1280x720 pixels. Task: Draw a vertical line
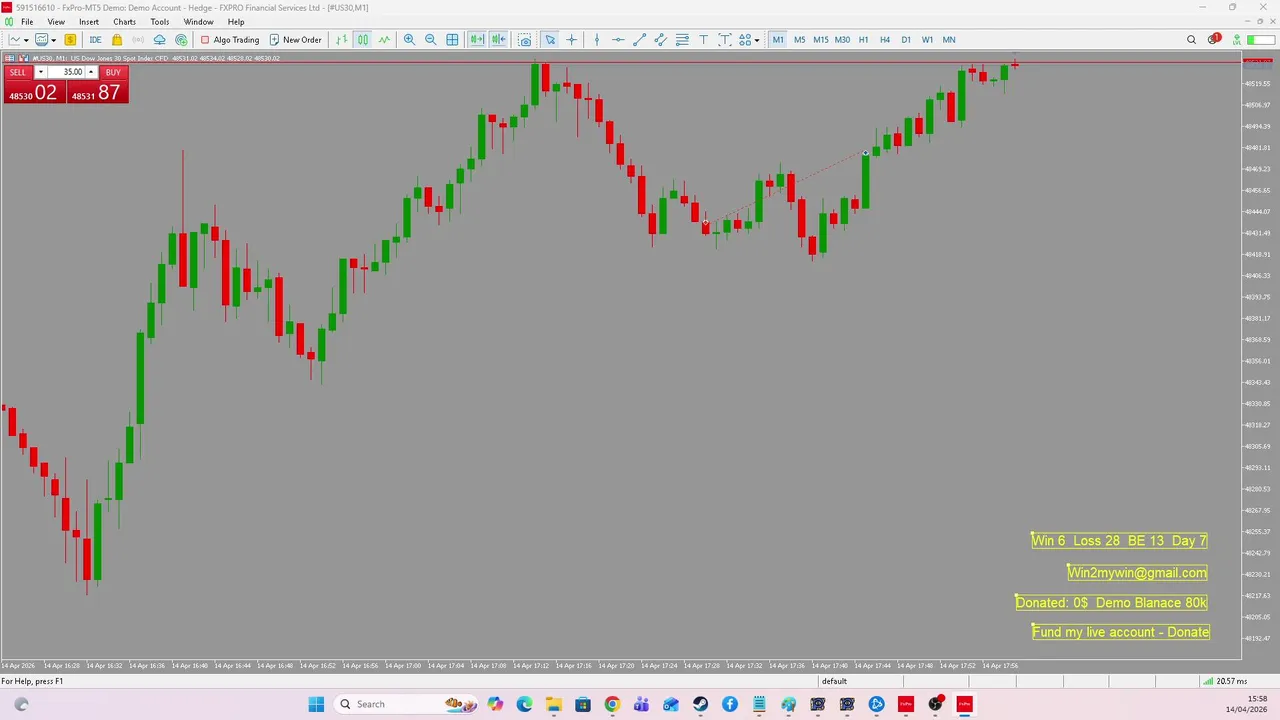(x=597, y=40)
